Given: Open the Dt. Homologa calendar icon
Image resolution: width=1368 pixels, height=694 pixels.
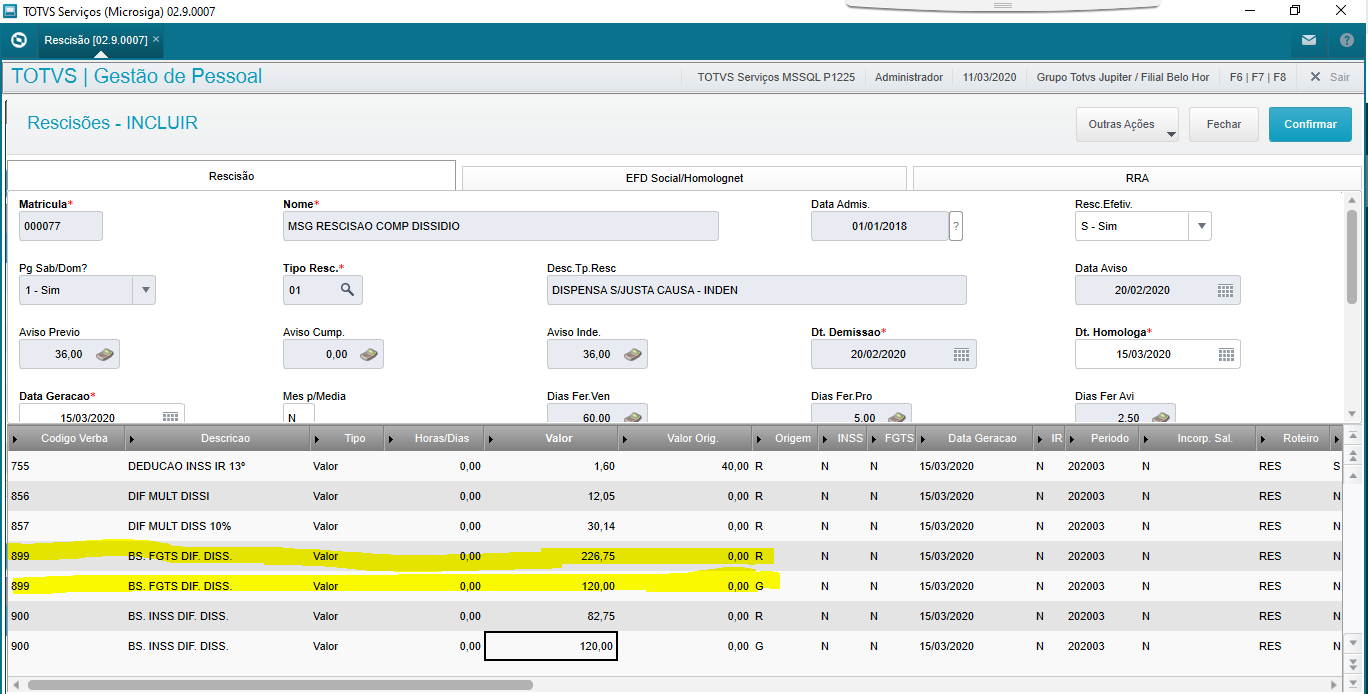Looking at the screenshot, I should (1225, 354).
